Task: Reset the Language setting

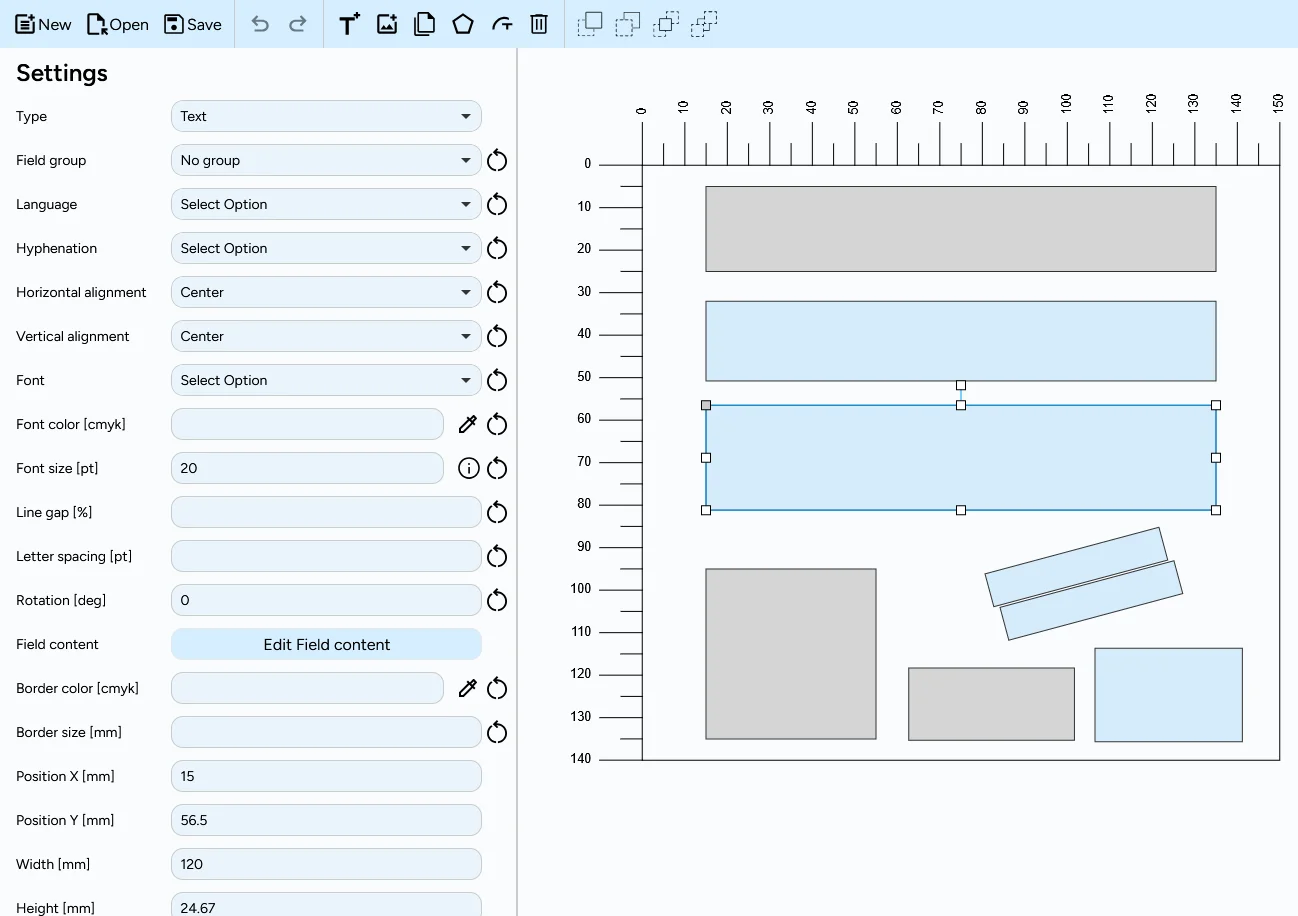Action: click(x=497, y=205)
